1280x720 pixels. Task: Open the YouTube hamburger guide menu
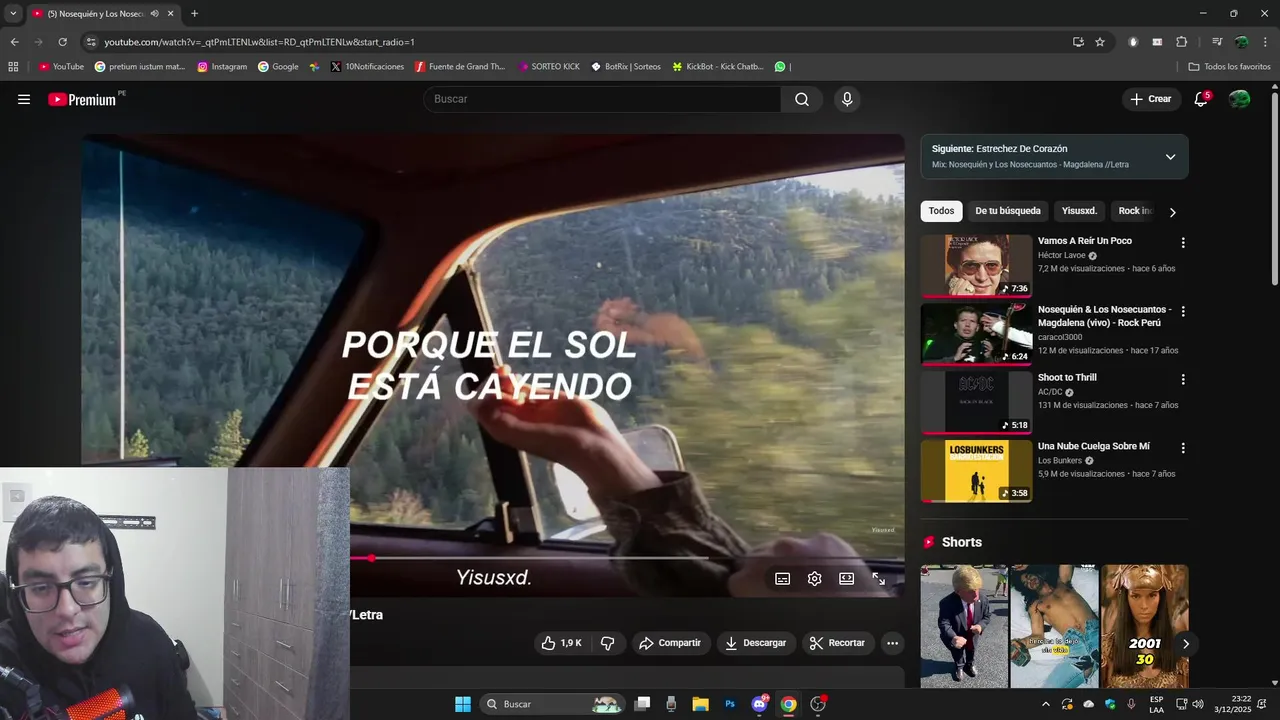pyautogui.click(x=24, y=99)
